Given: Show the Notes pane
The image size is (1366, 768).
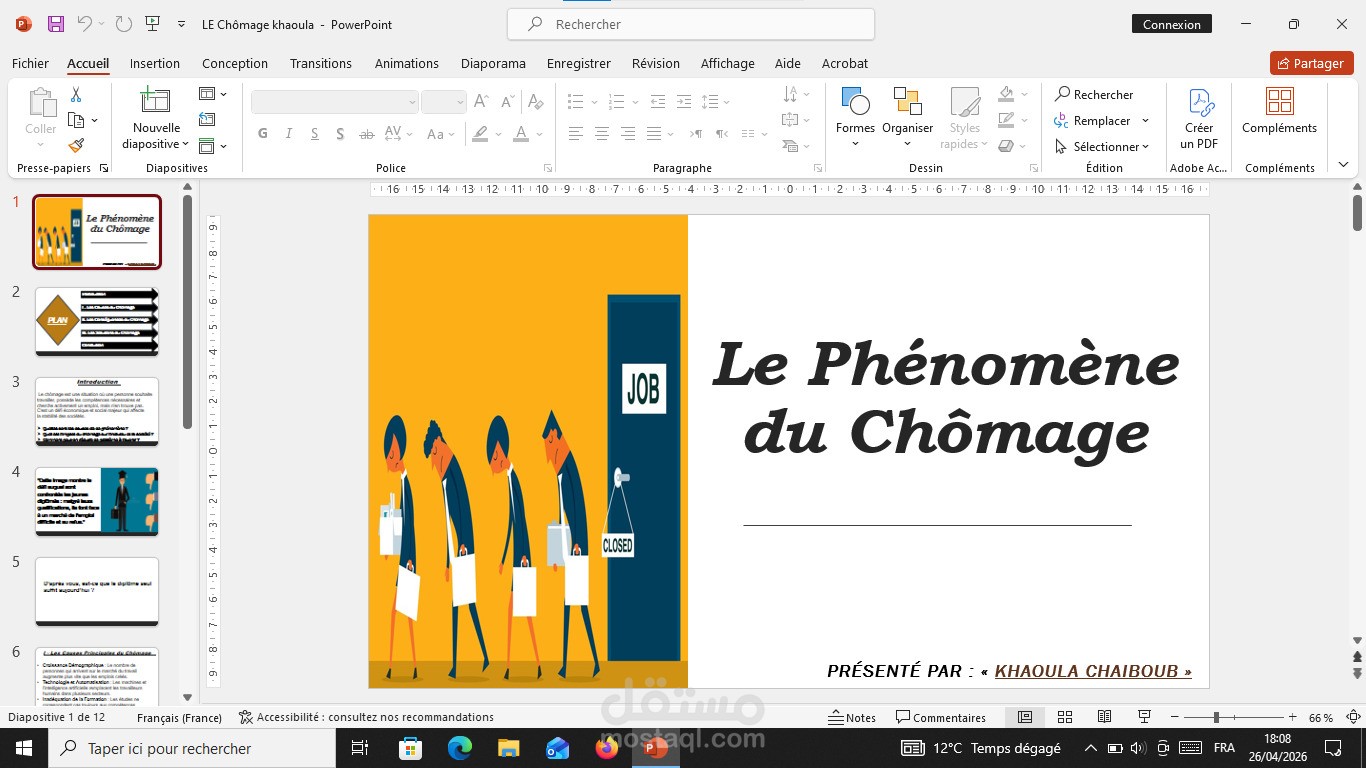Looking at the screenshot, I should click(x=852, y=717).
